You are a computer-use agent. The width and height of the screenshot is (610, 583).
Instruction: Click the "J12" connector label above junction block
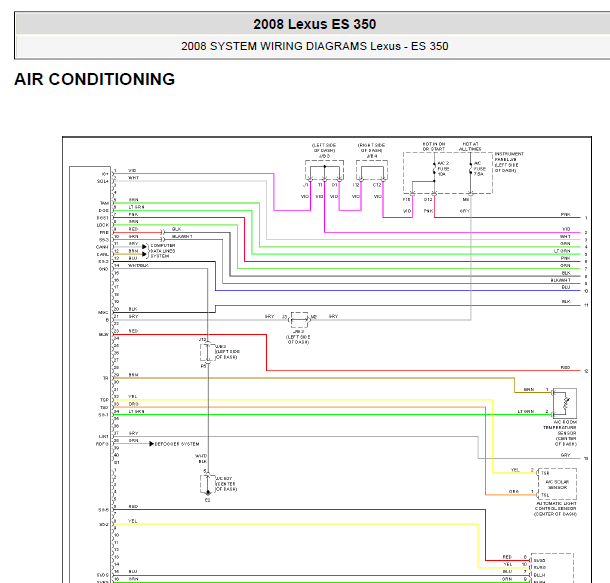point(202,340)
